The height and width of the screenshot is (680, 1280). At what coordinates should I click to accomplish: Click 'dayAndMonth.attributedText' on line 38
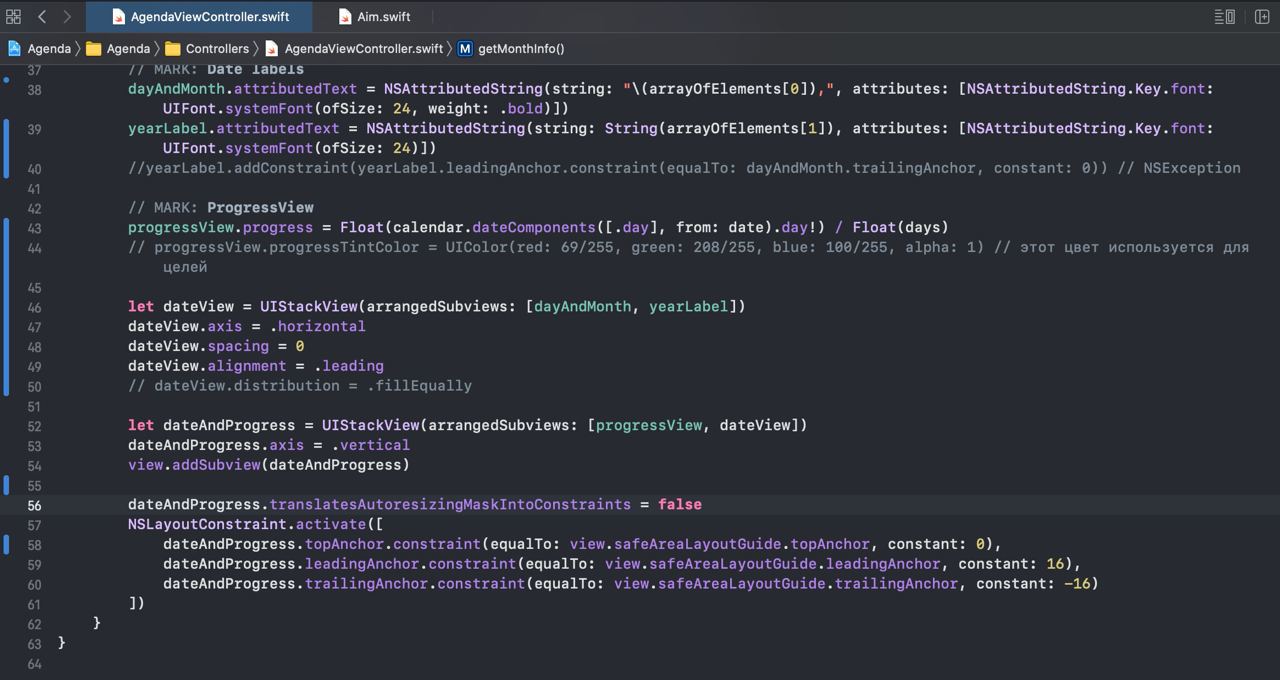[242, 89]
